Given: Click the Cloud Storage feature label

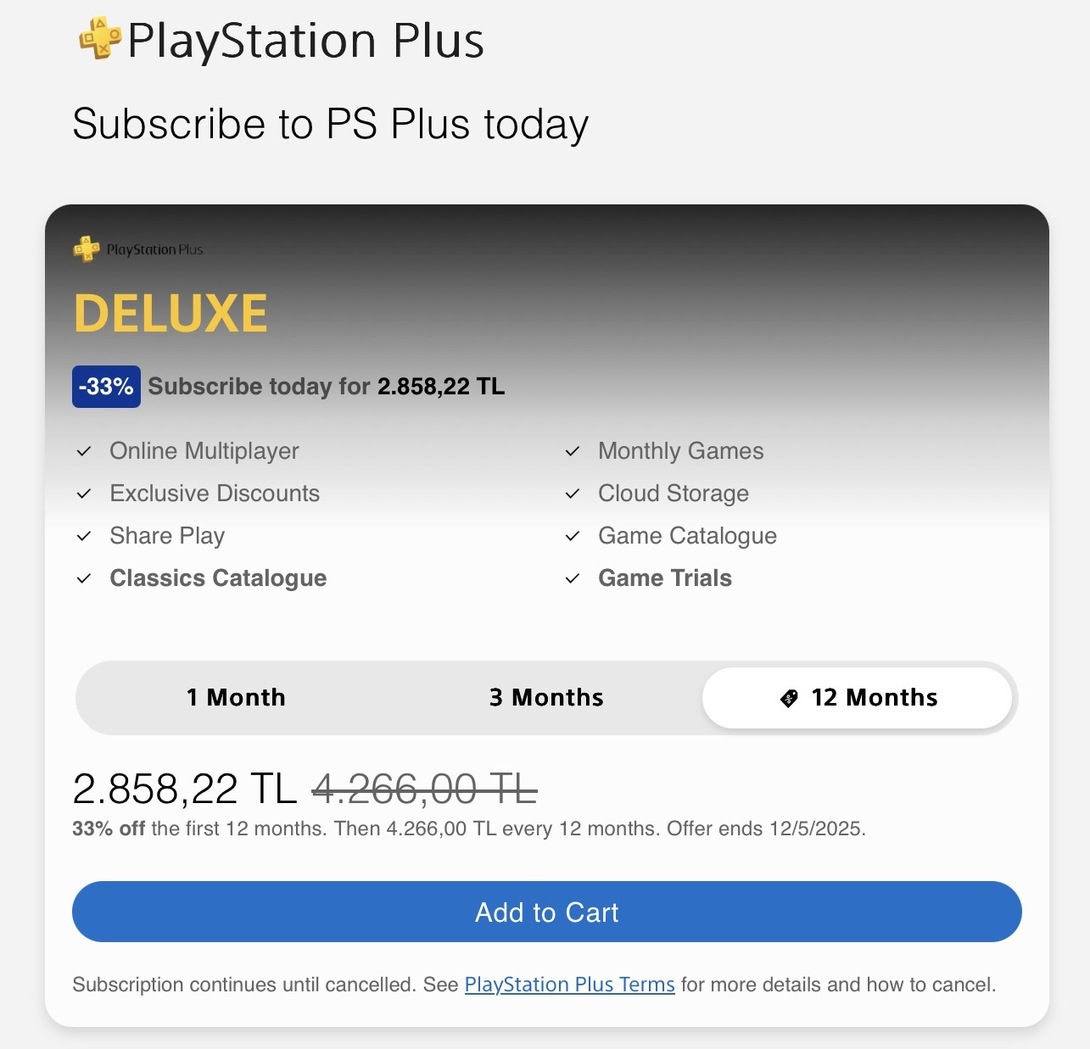Looking at the screenshot, I should coord(673,494).
